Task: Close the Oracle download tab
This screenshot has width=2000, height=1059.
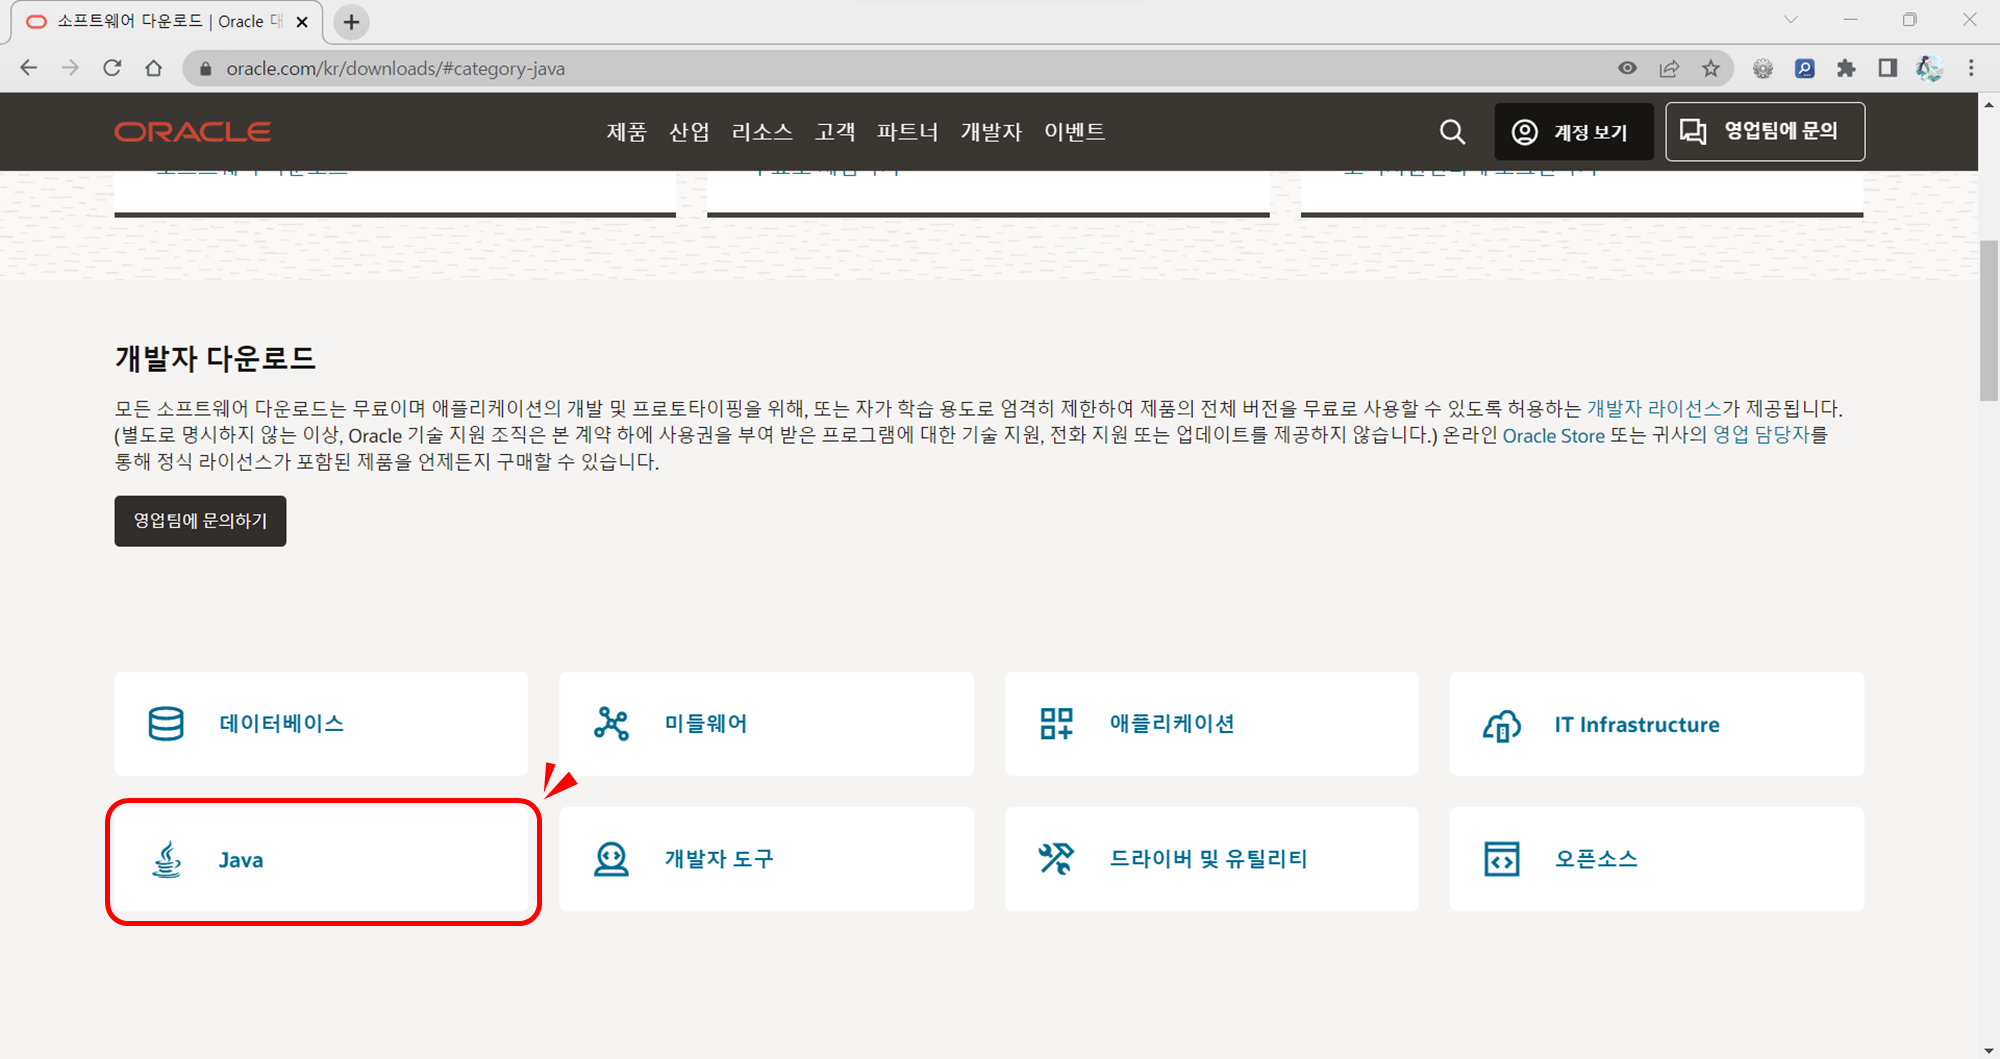Action: click(x=302, y=22)
